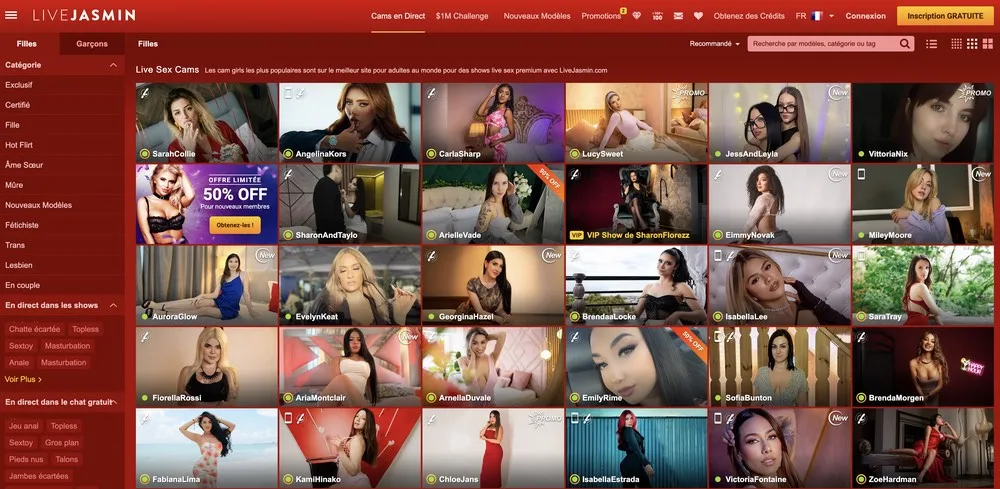The height and width of the screenshot is (489, 1000).
Task: Collapse En direct dans les shows section
Action: [114, 305]
